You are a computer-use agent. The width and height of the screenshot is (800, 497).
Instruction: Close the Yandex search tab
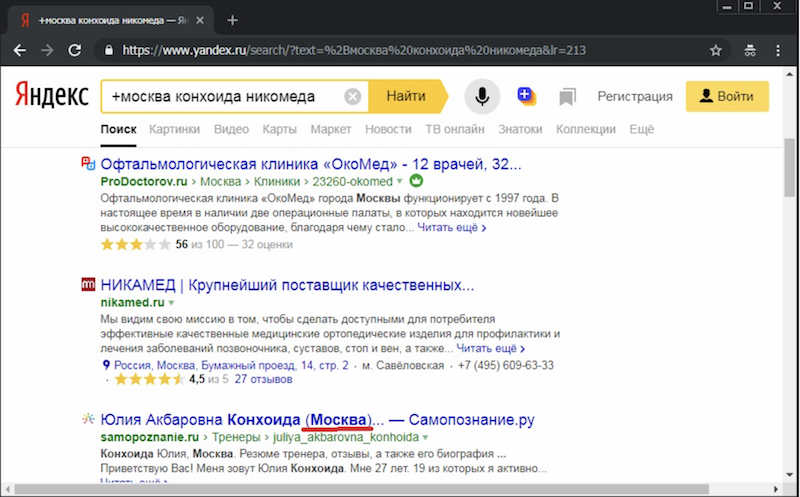(200, 20)
